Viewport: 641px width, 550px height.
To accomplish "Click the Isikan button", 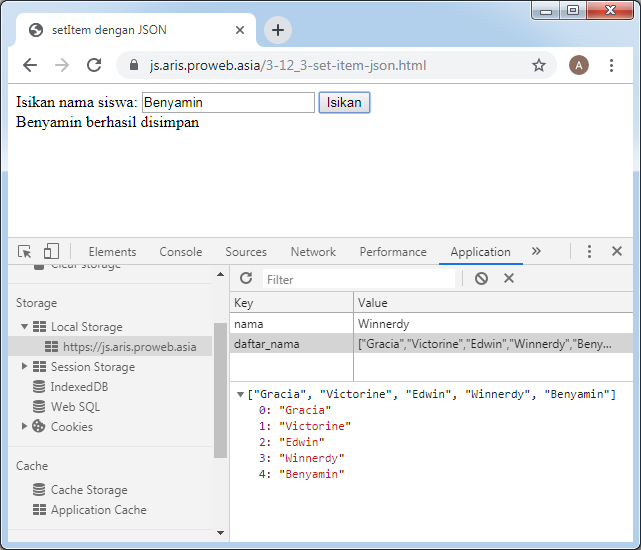I will (x=344, y=102).
